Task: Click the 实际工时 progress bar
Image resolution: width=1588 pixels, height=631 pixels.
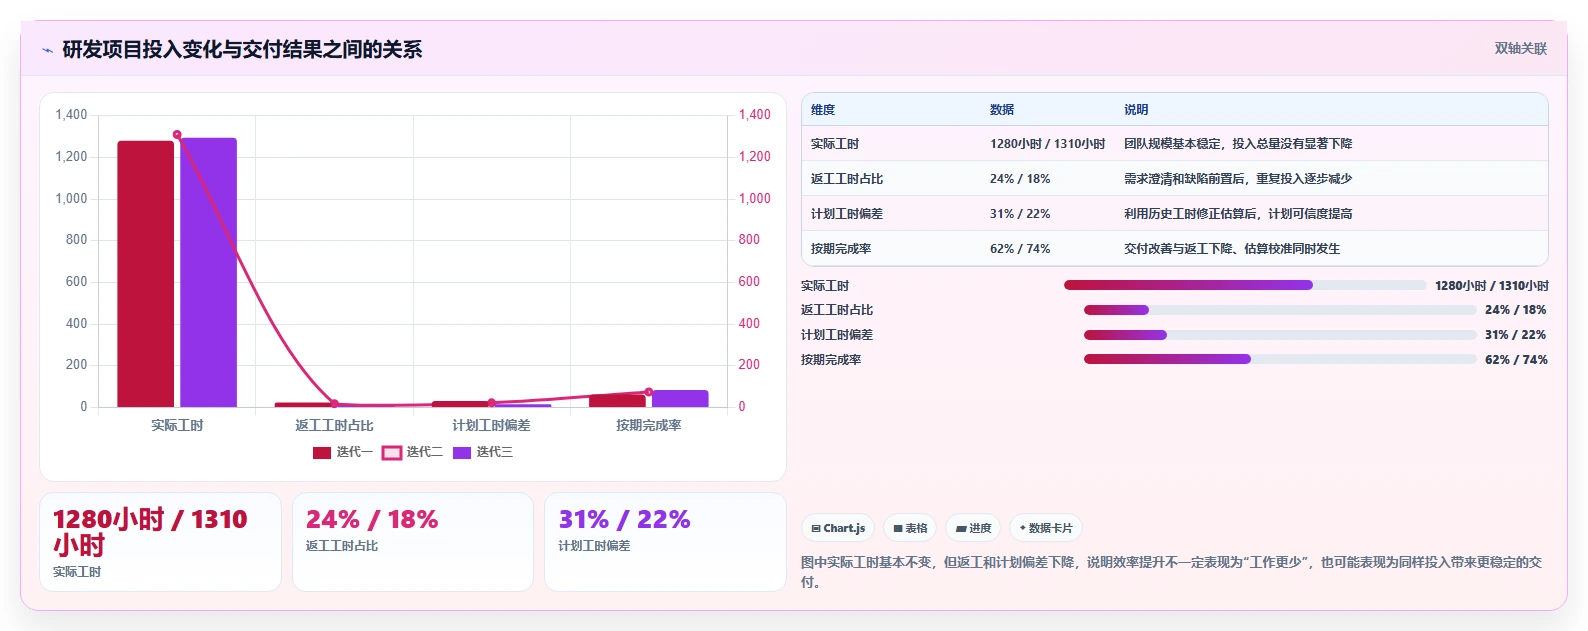Action: (x=1245, y=285)
